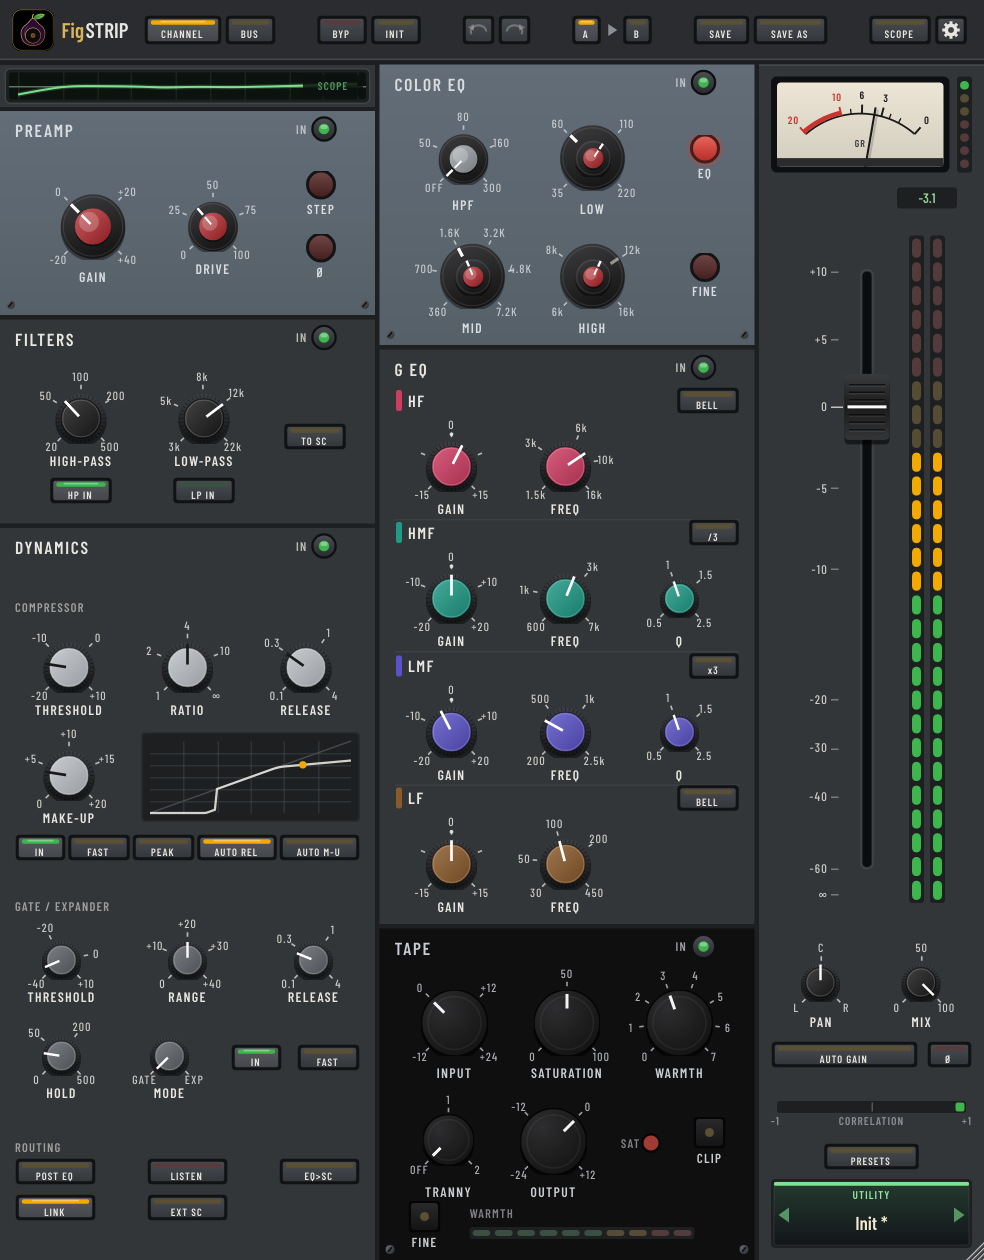Screen dimensions: 984x1260
Task: Click the A to B copy arrow
Action: click(x=612, y=31)
